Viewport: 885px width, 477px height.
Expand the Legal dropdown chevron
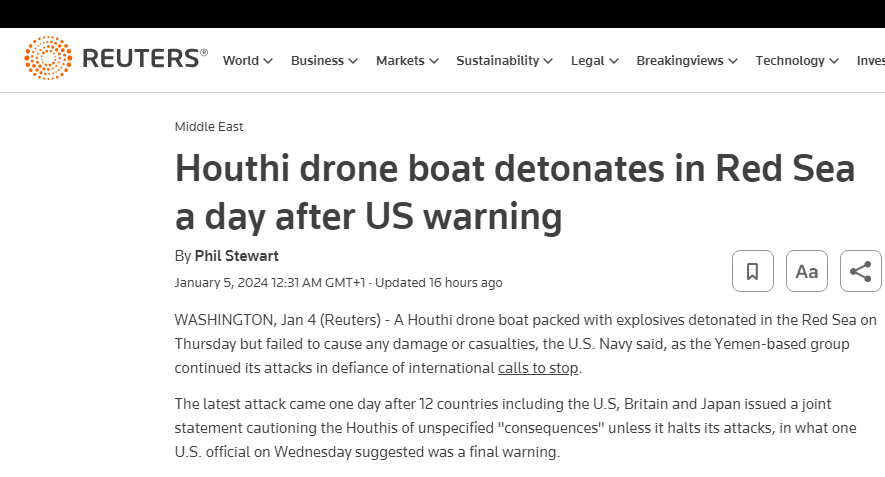(613, 61)
